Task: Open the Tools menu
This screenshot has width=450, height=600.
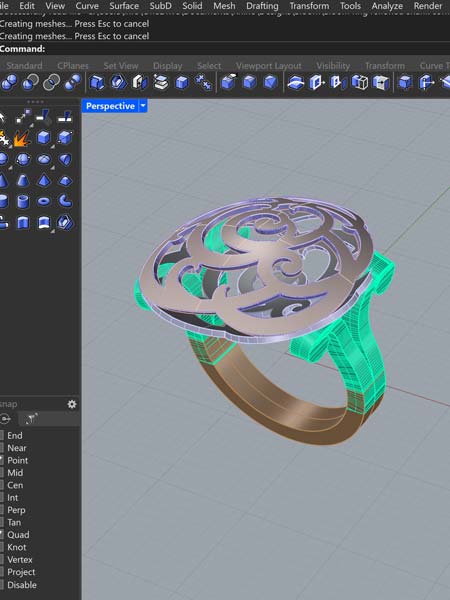Action: [350, 6]
